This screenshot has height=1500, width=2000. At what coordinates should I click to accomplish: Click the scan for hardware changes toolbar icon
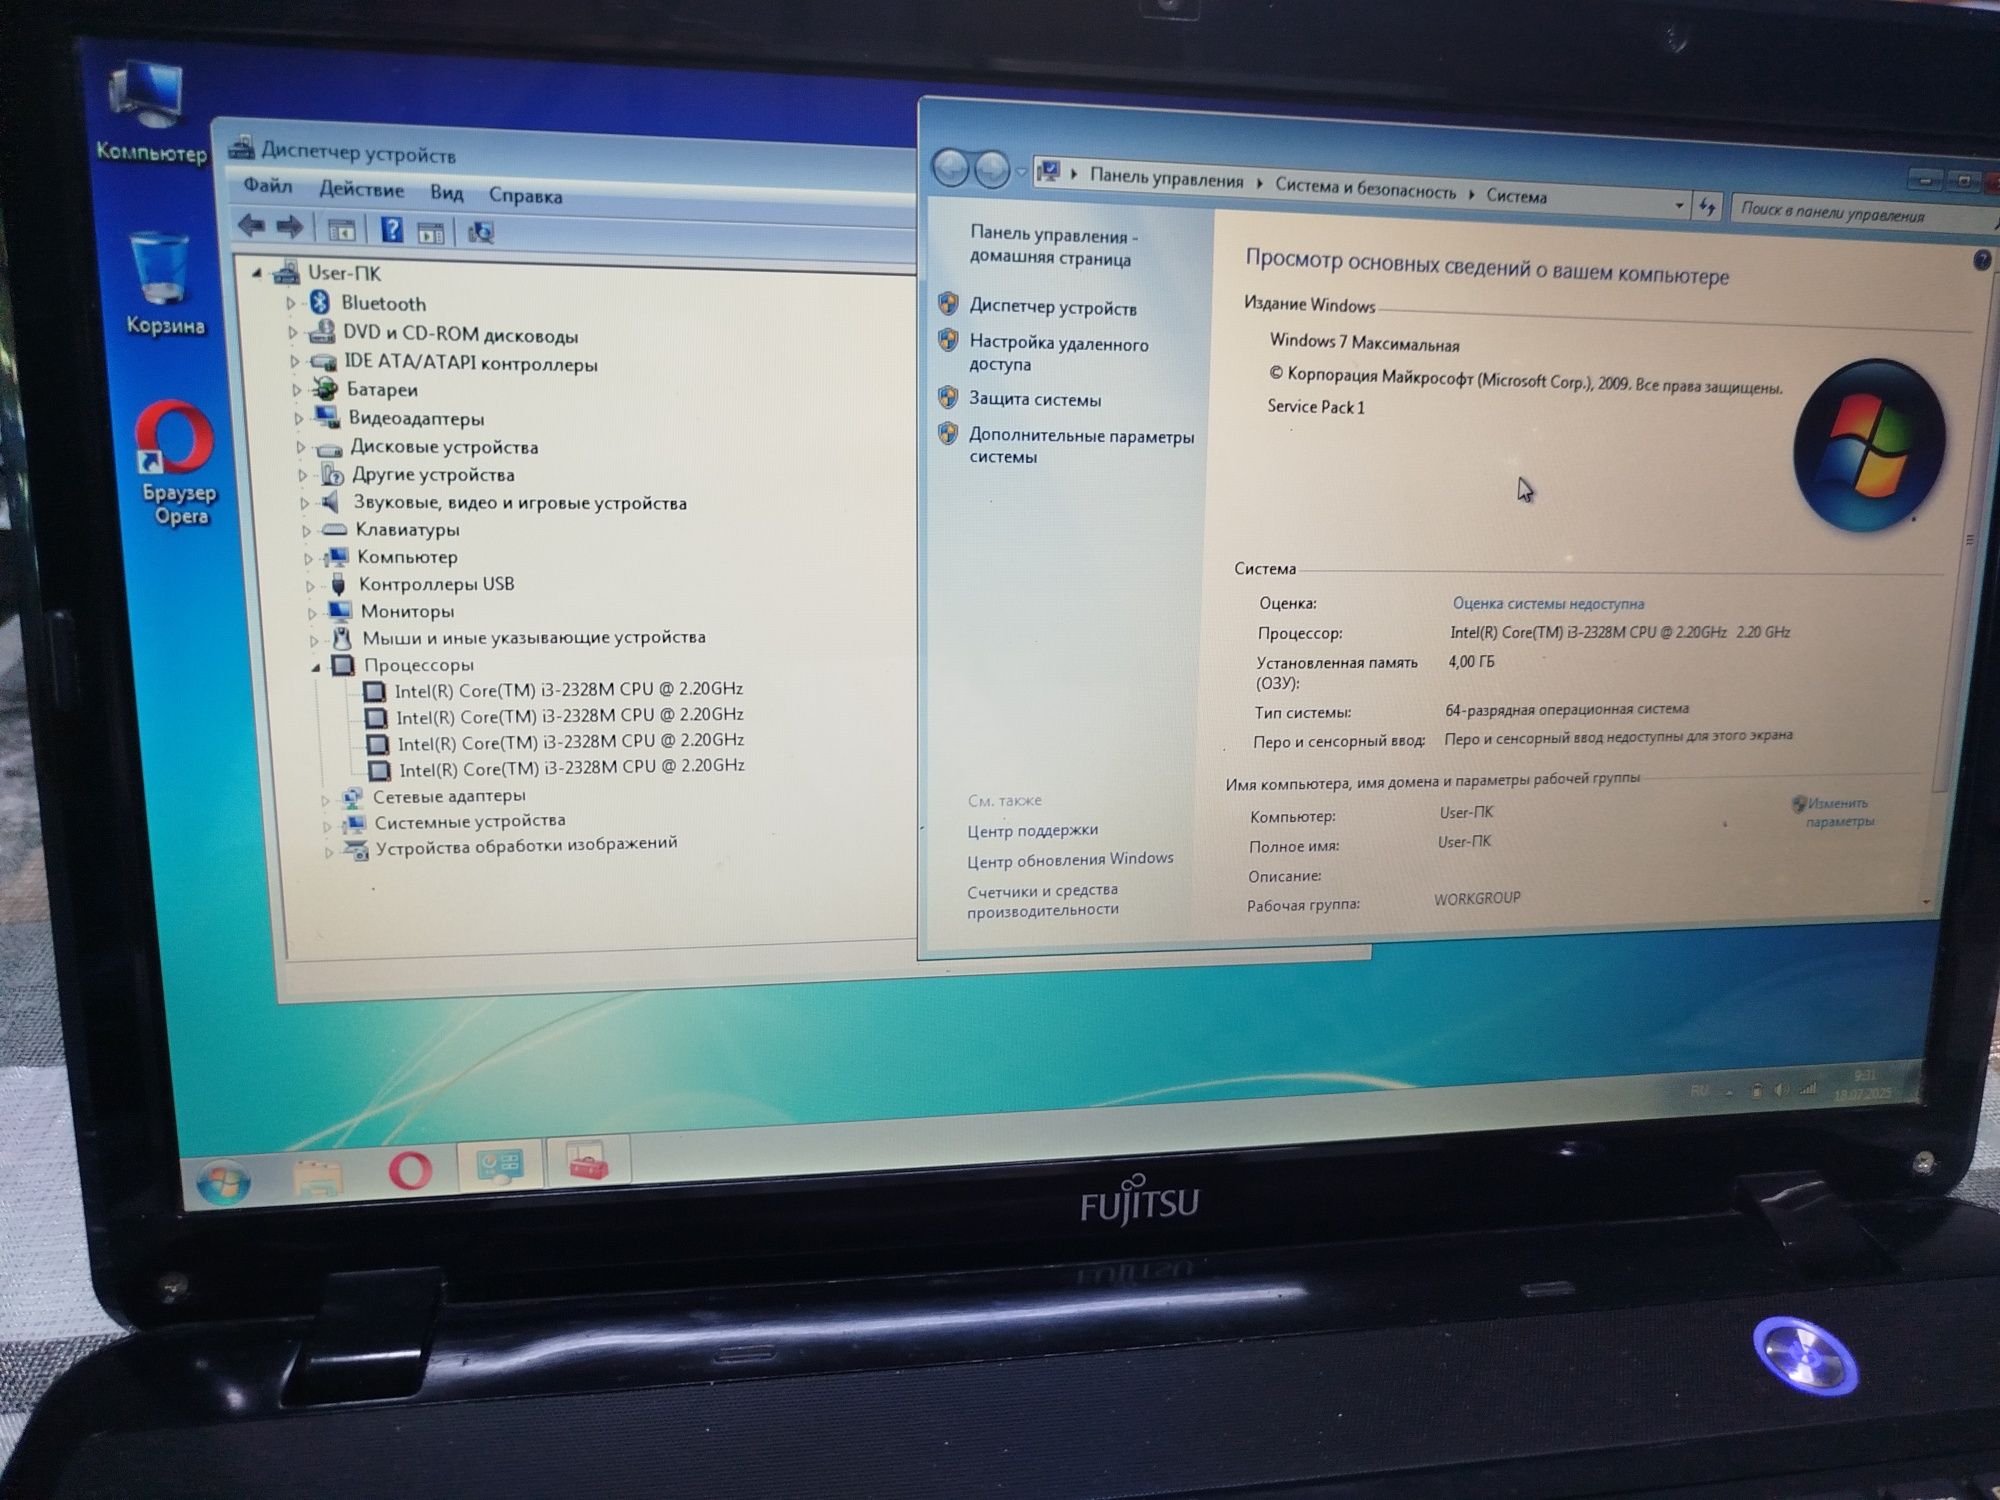click(481, 233)
